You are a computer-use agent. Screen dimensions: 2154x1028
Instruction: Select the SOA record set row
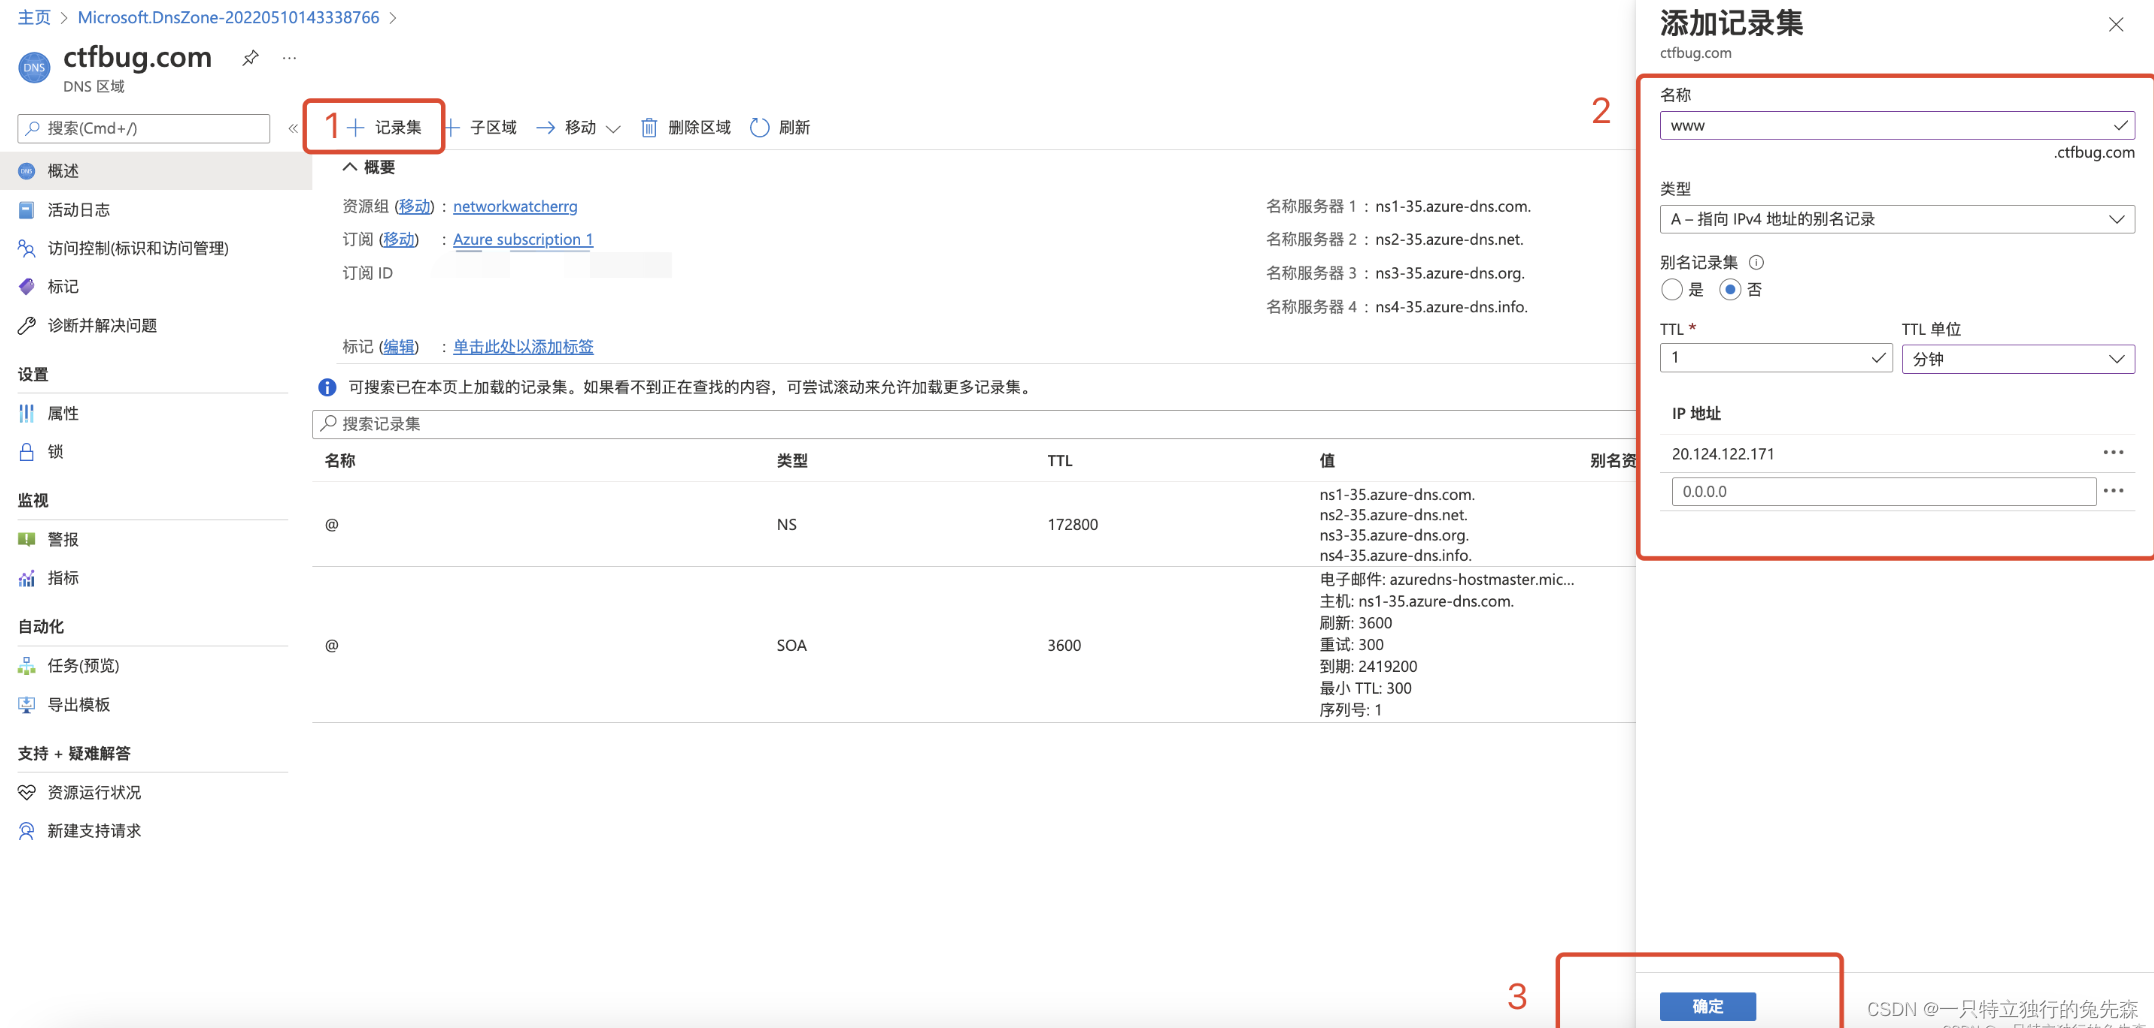click(973, 645)
